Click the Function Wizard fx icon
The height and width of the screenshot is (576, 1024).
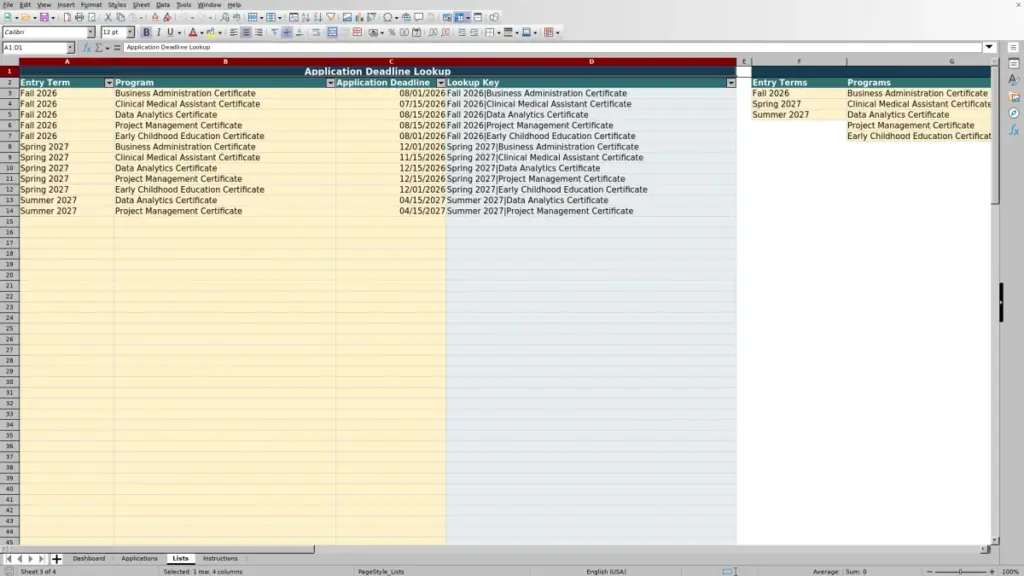pyautogui.click(x=87, y=48)
